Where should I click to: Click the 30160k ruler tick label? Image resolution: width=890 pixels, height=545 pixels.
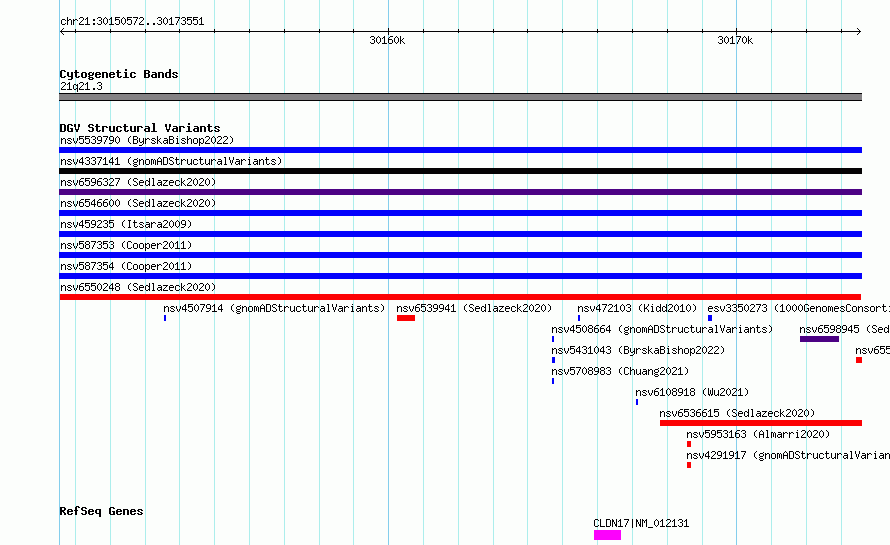387,40
